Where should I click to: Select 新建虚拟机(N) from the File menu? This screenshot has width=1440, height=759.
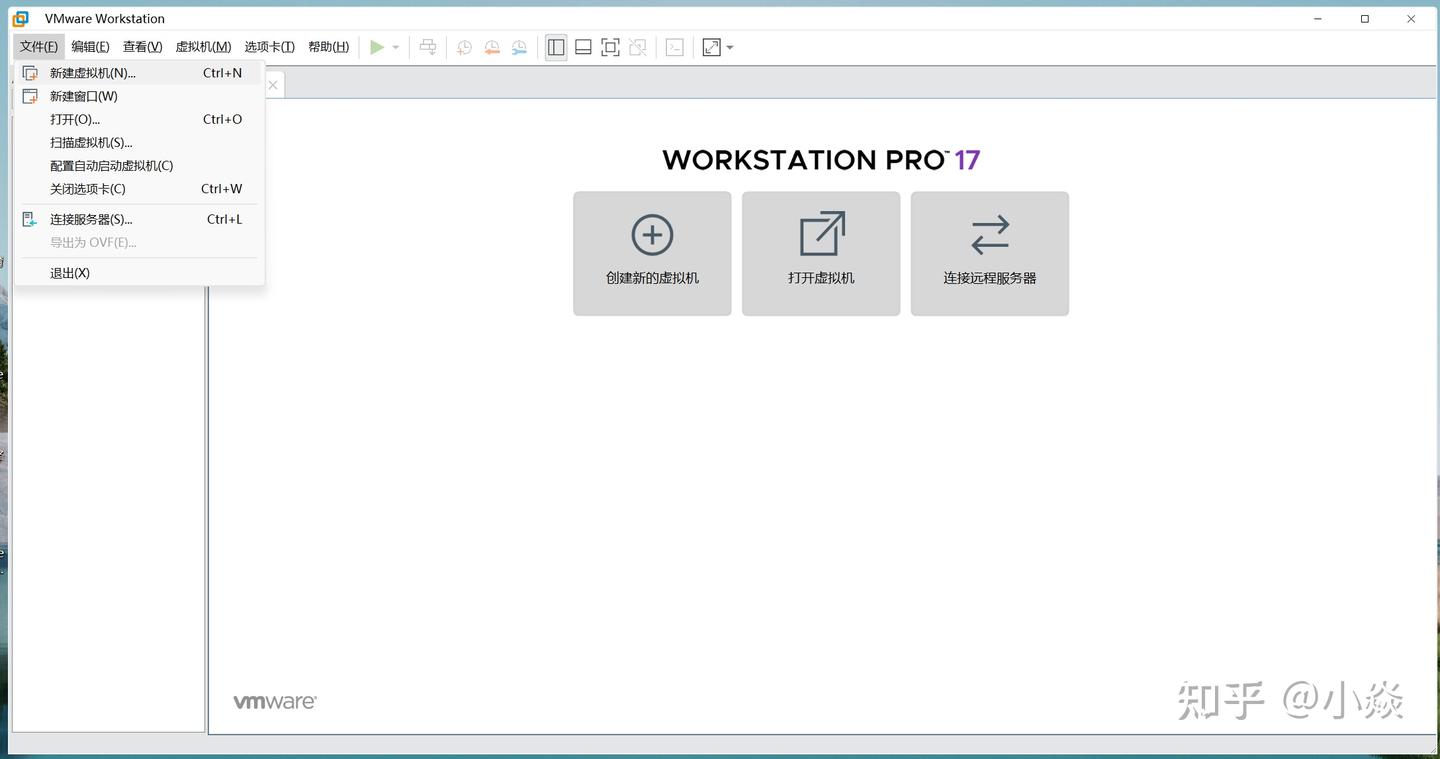93,72
